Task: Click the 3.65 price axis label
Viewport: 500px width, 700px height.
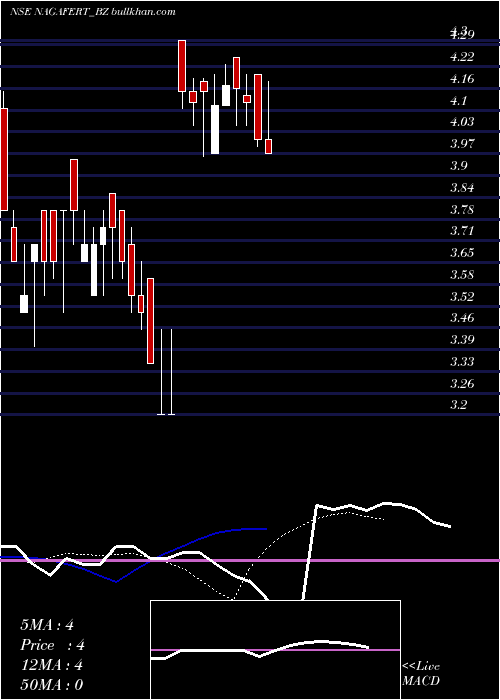Action: click(x=462, y=253)
